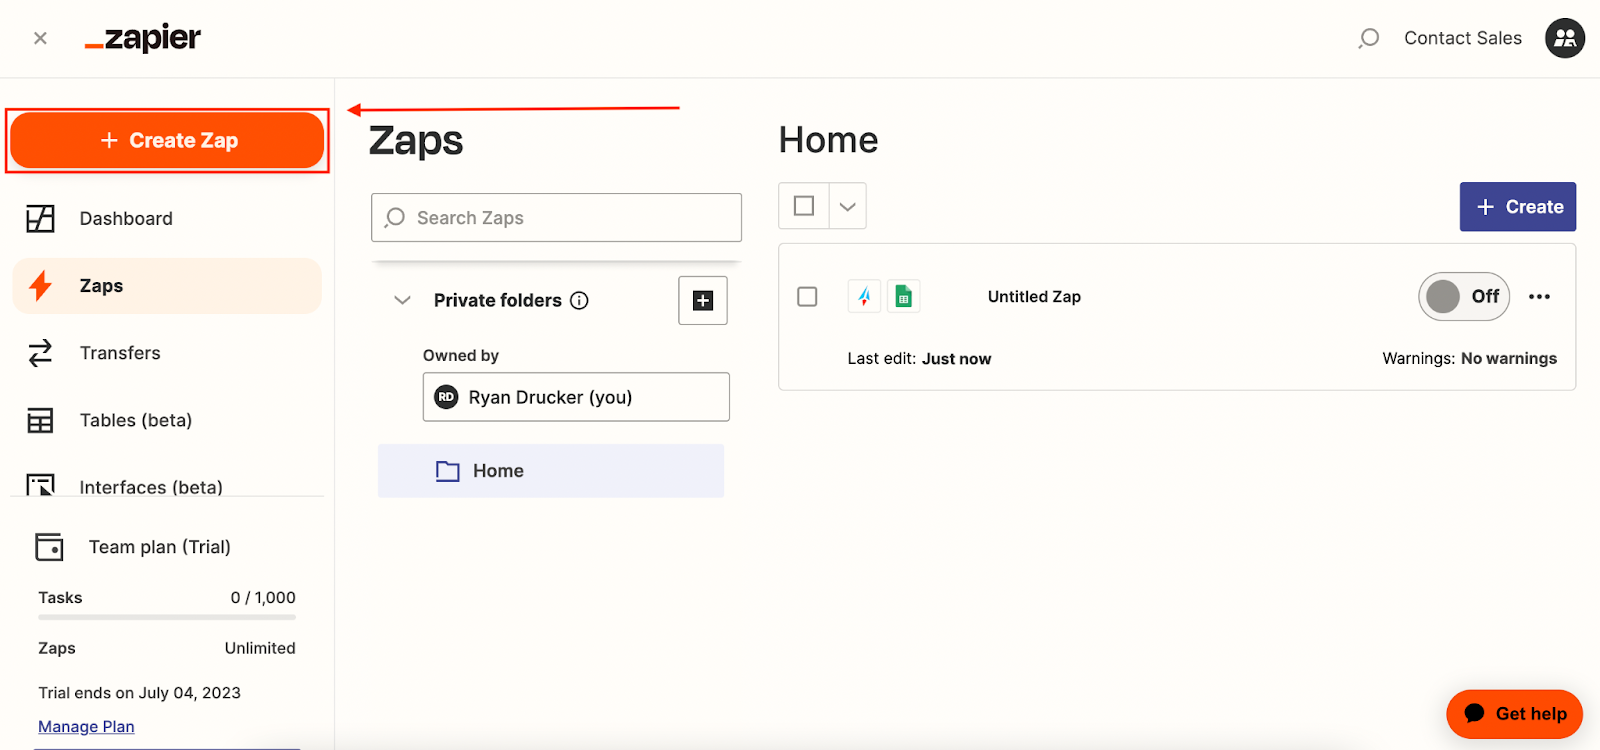Viewport: 1600px width, 750px height.
Task: Focus the Search Zaps field
Action: click(x=556, y=217)
